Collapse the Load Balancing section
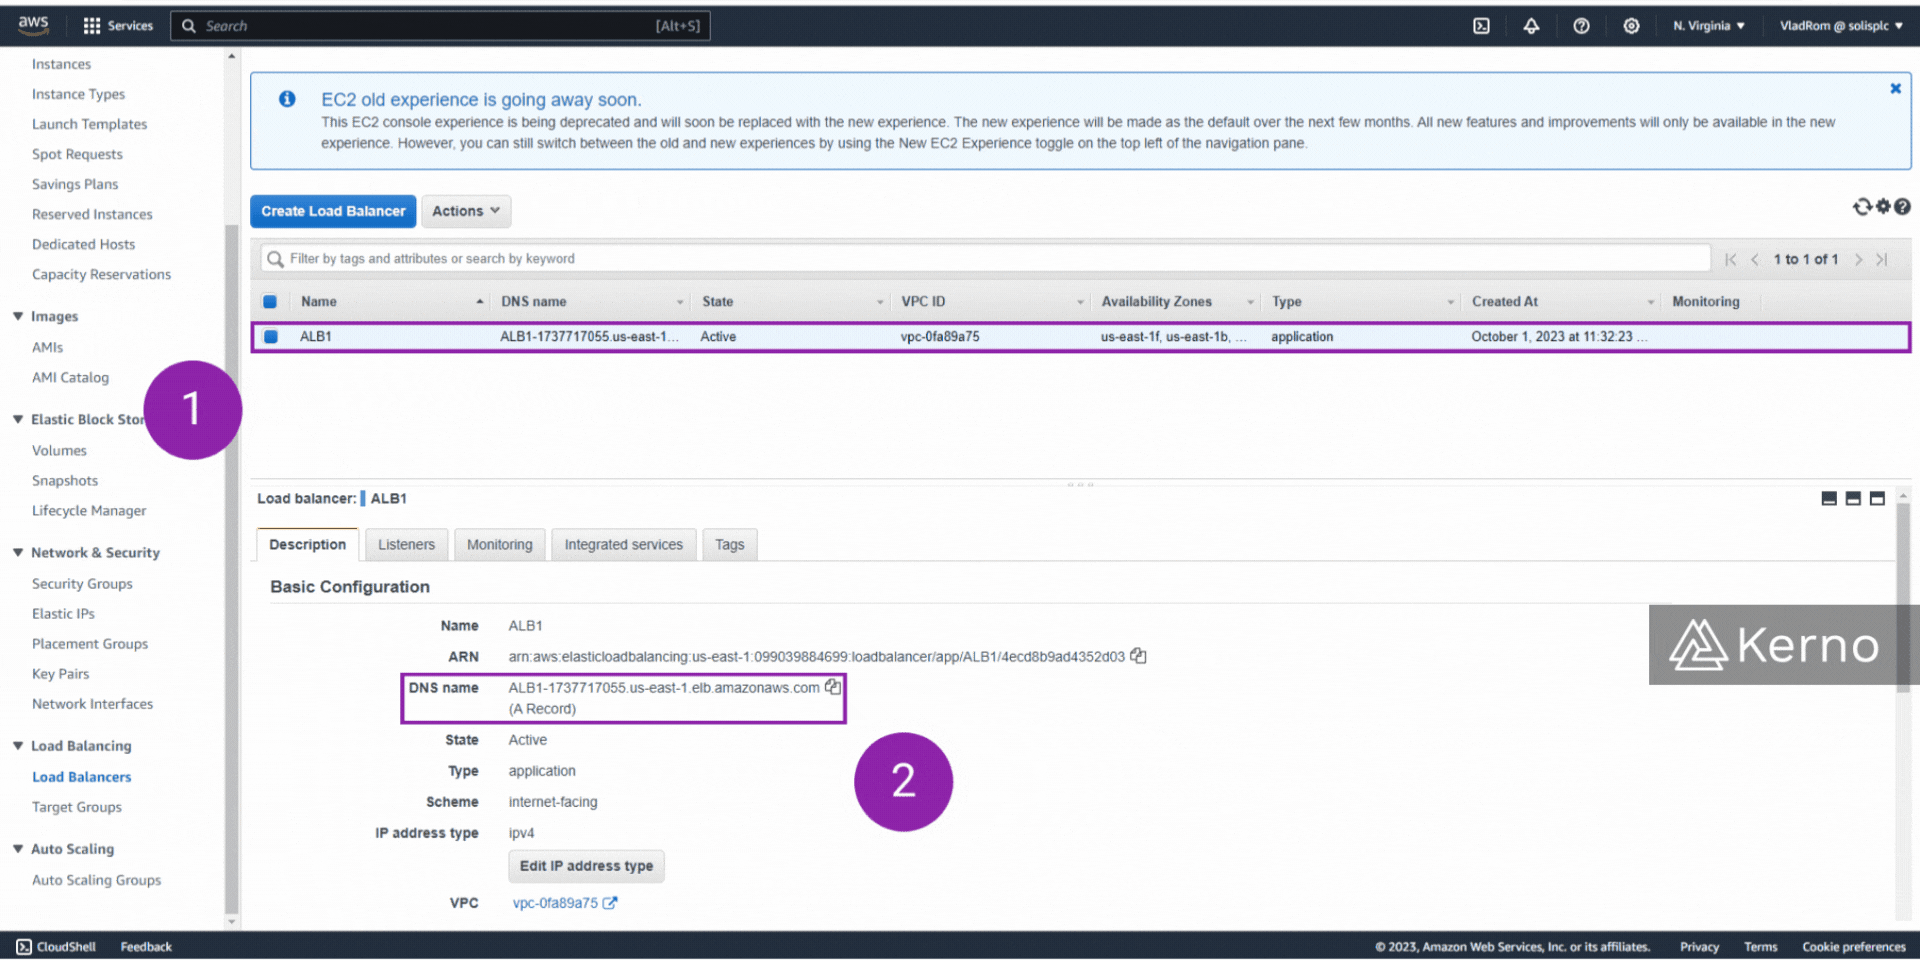1920x960 pixels. click(x=18, y=745)
